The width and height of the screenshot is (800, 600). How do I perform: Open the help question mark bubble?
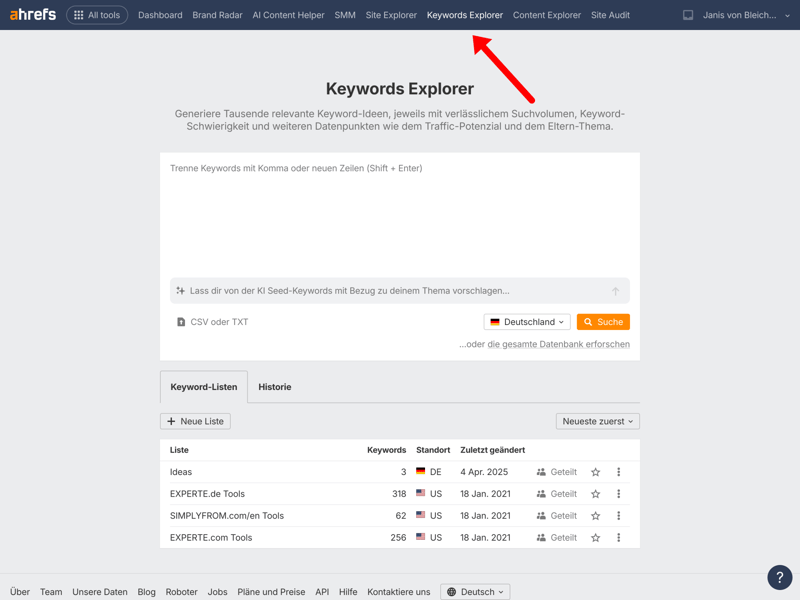click(780, 577)
